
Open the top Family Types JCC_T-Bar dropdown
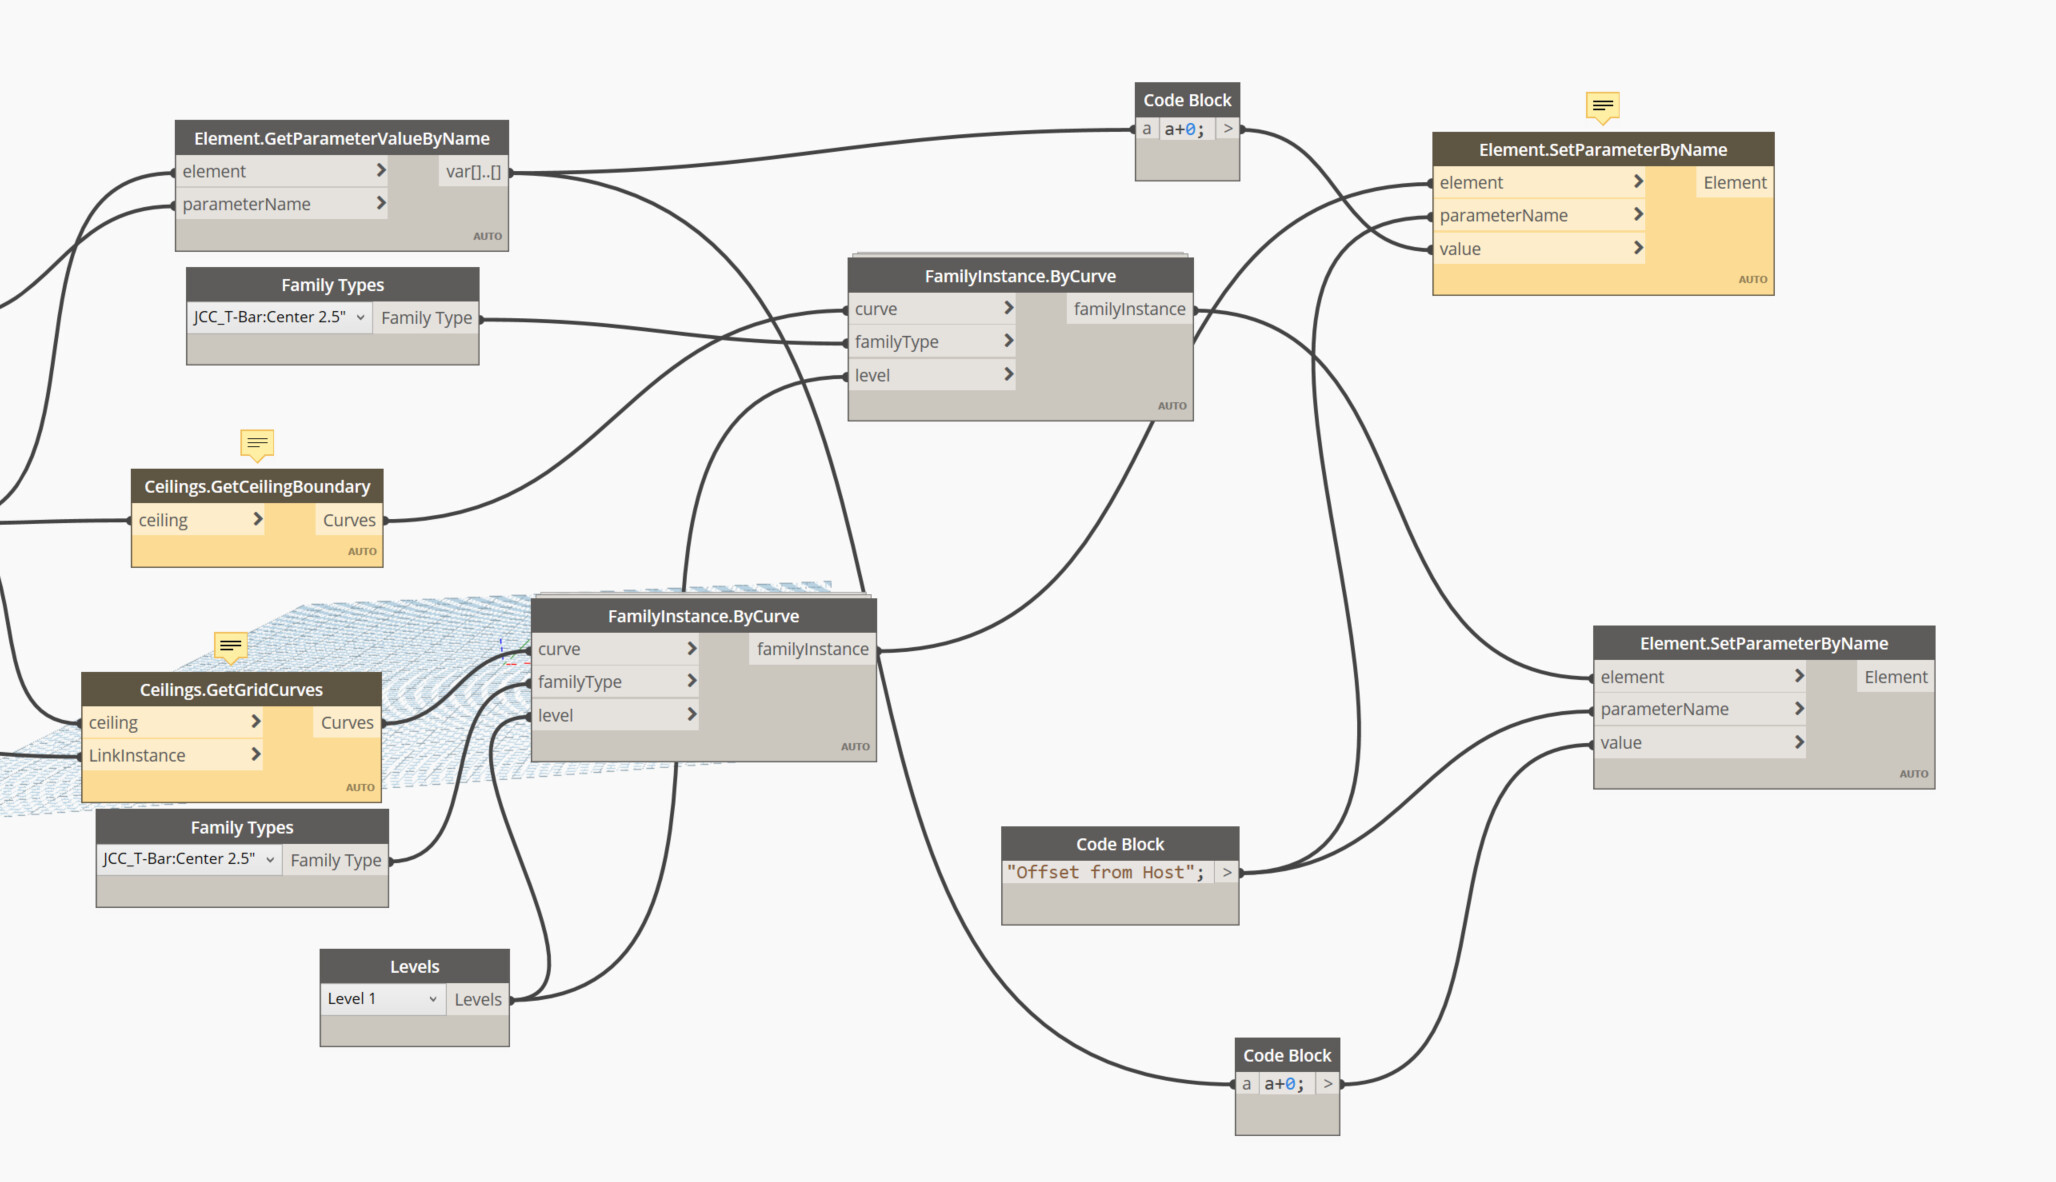[360, 317]
